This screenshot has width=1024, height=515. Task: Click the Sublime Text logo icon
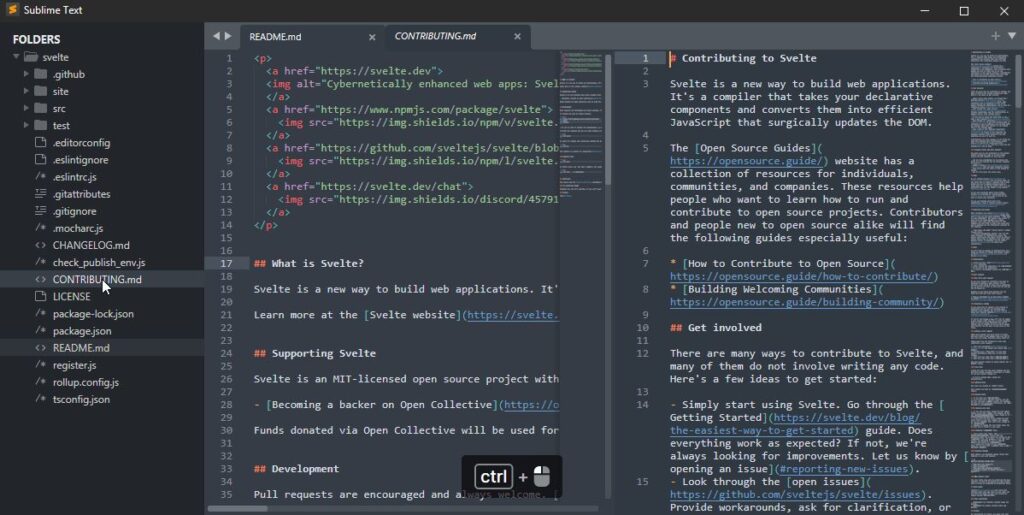(12, 10)
